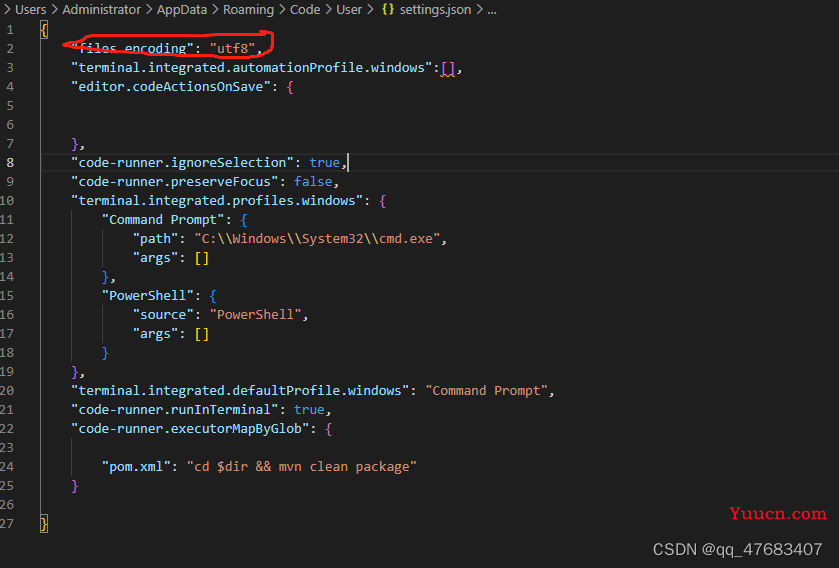Click the cmd.exe path string
The image size is (839, 568).
point(317,239)
